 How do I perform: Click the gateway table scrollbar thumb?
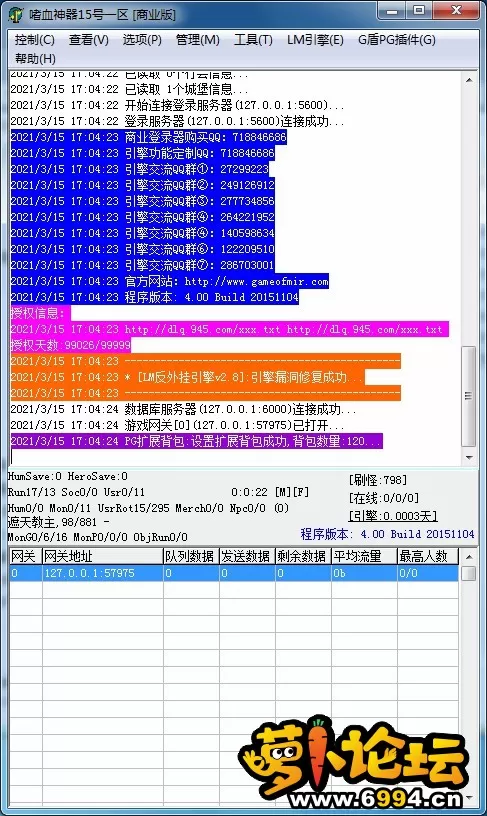(x=469, y=573)
